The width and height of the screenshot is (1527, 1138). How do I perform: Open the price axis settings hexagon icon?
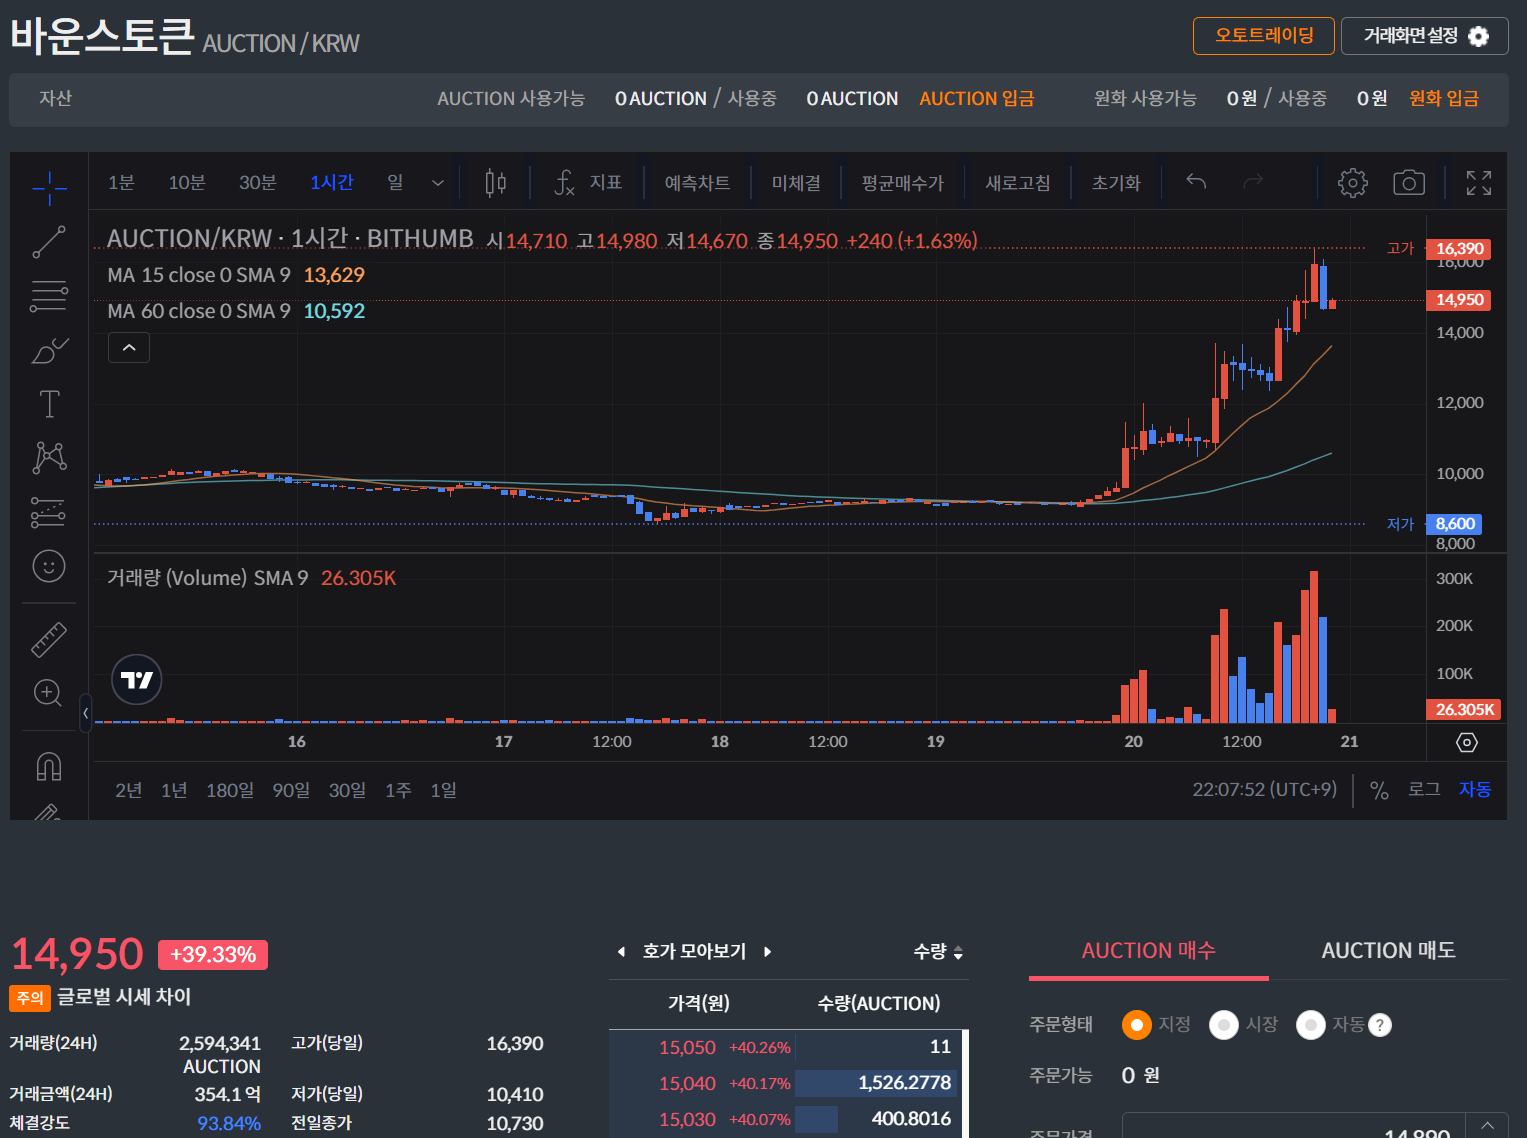point(1466,742)
